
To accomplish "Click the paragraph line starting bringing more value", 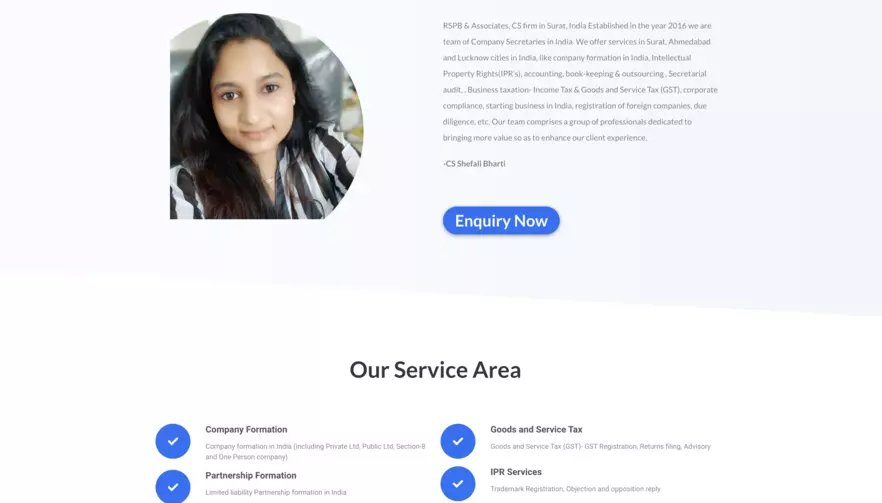I will [545, 138].
